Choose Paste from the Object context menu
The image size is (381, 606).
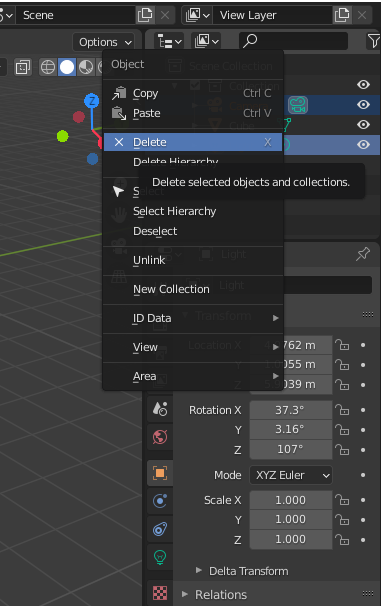[193, 113]
